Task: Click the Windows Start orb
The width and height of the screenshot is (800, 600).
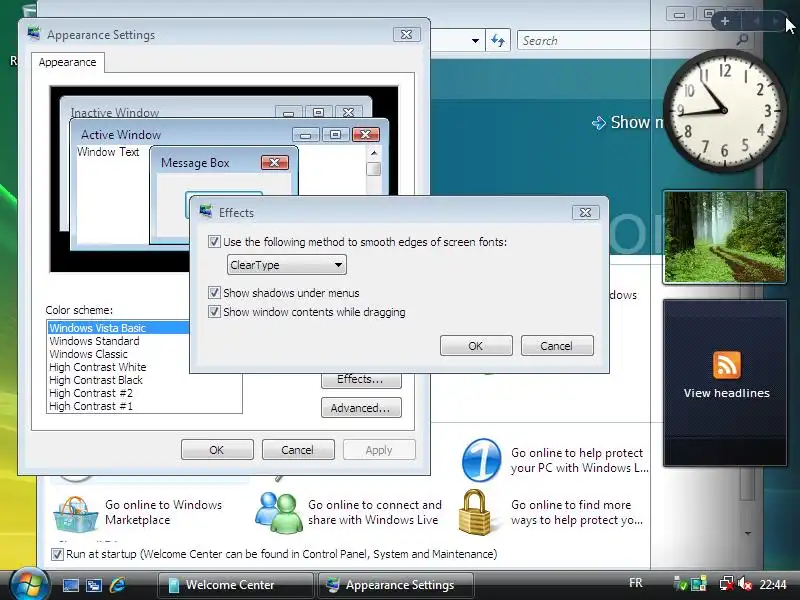Action: (28, 585)
